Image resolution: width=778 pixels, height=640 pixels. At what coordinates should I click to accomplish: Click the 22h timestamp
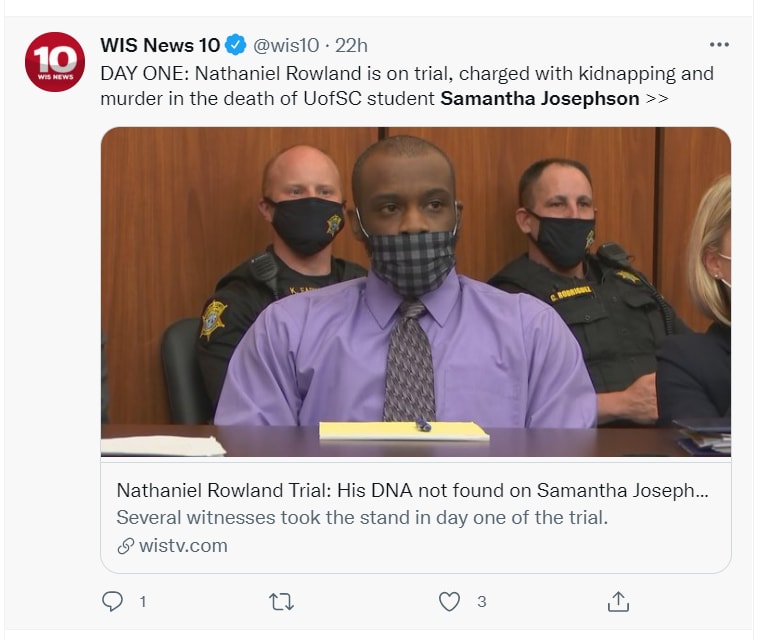352,45
